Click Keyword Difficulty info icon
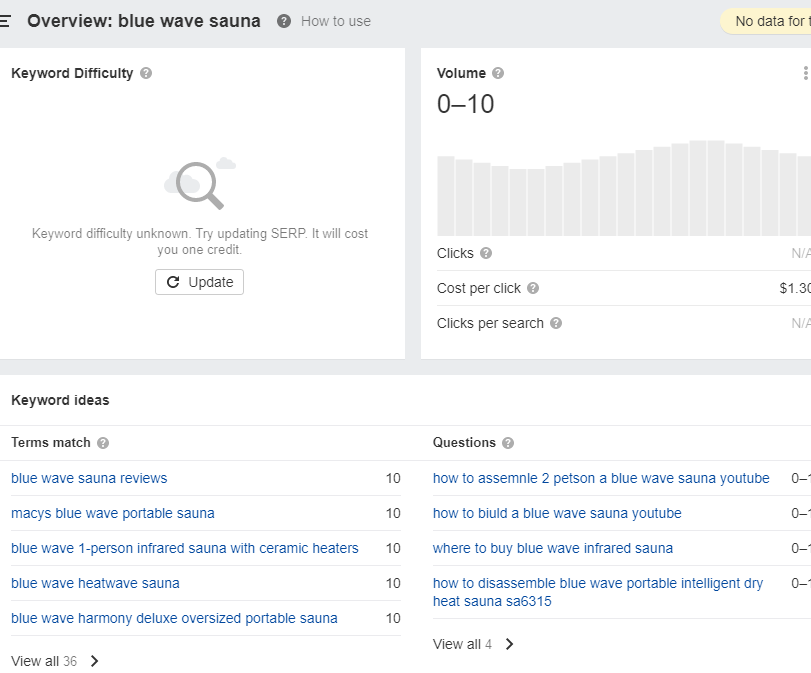811x673 pixels. click(x=146, y=73)
